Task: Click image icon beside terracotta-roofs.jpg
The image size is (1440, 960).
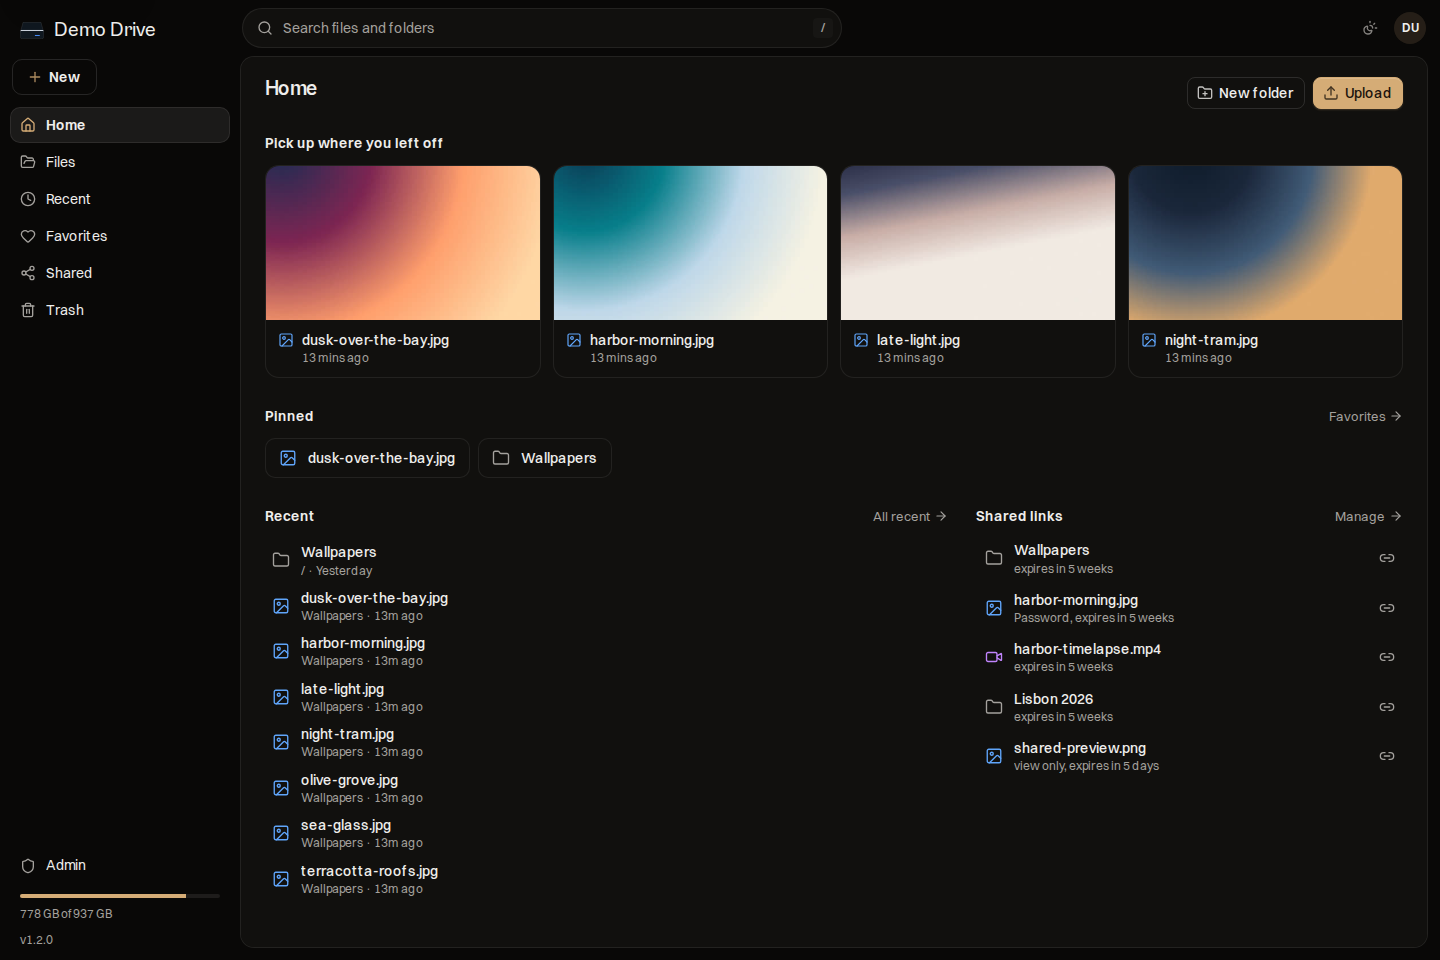Action: pos(281,879)
